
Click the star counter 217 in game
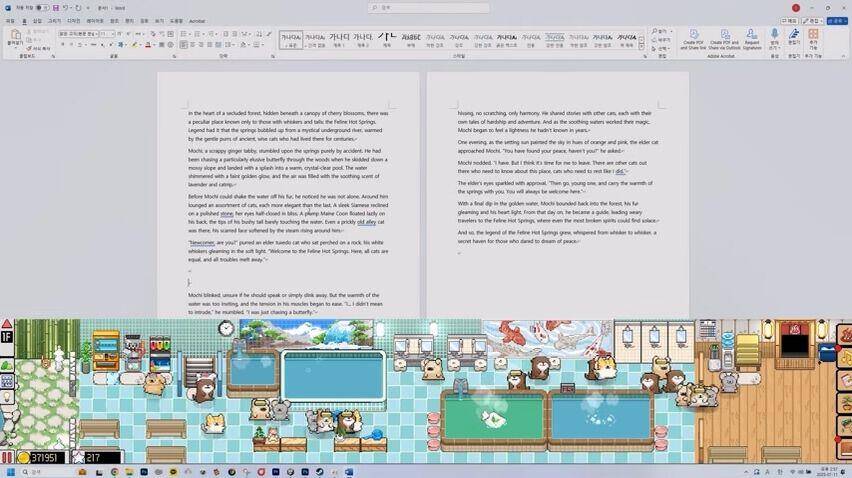(97, 457)
